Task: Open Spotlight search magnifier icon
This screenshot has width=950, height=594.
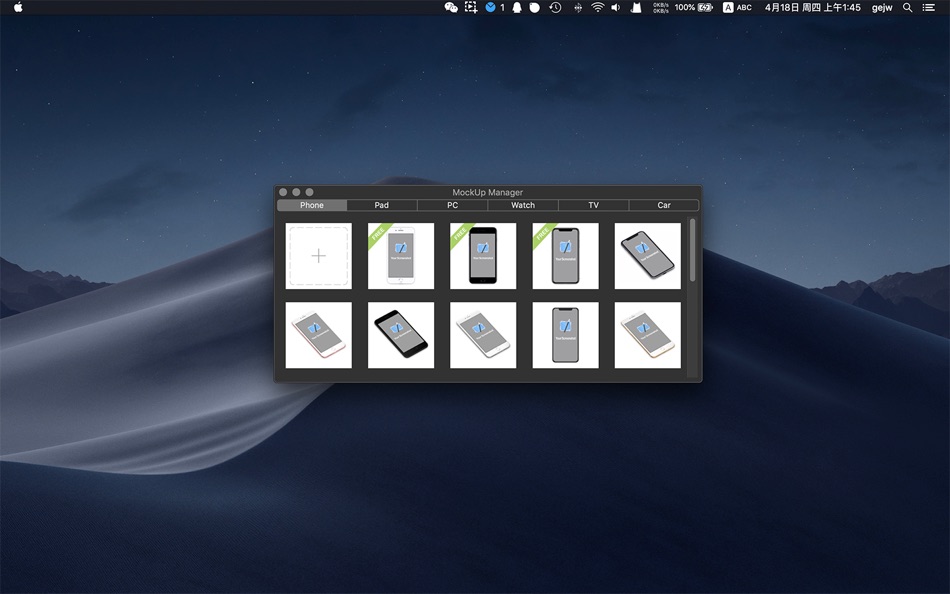Action: point(908,7)
